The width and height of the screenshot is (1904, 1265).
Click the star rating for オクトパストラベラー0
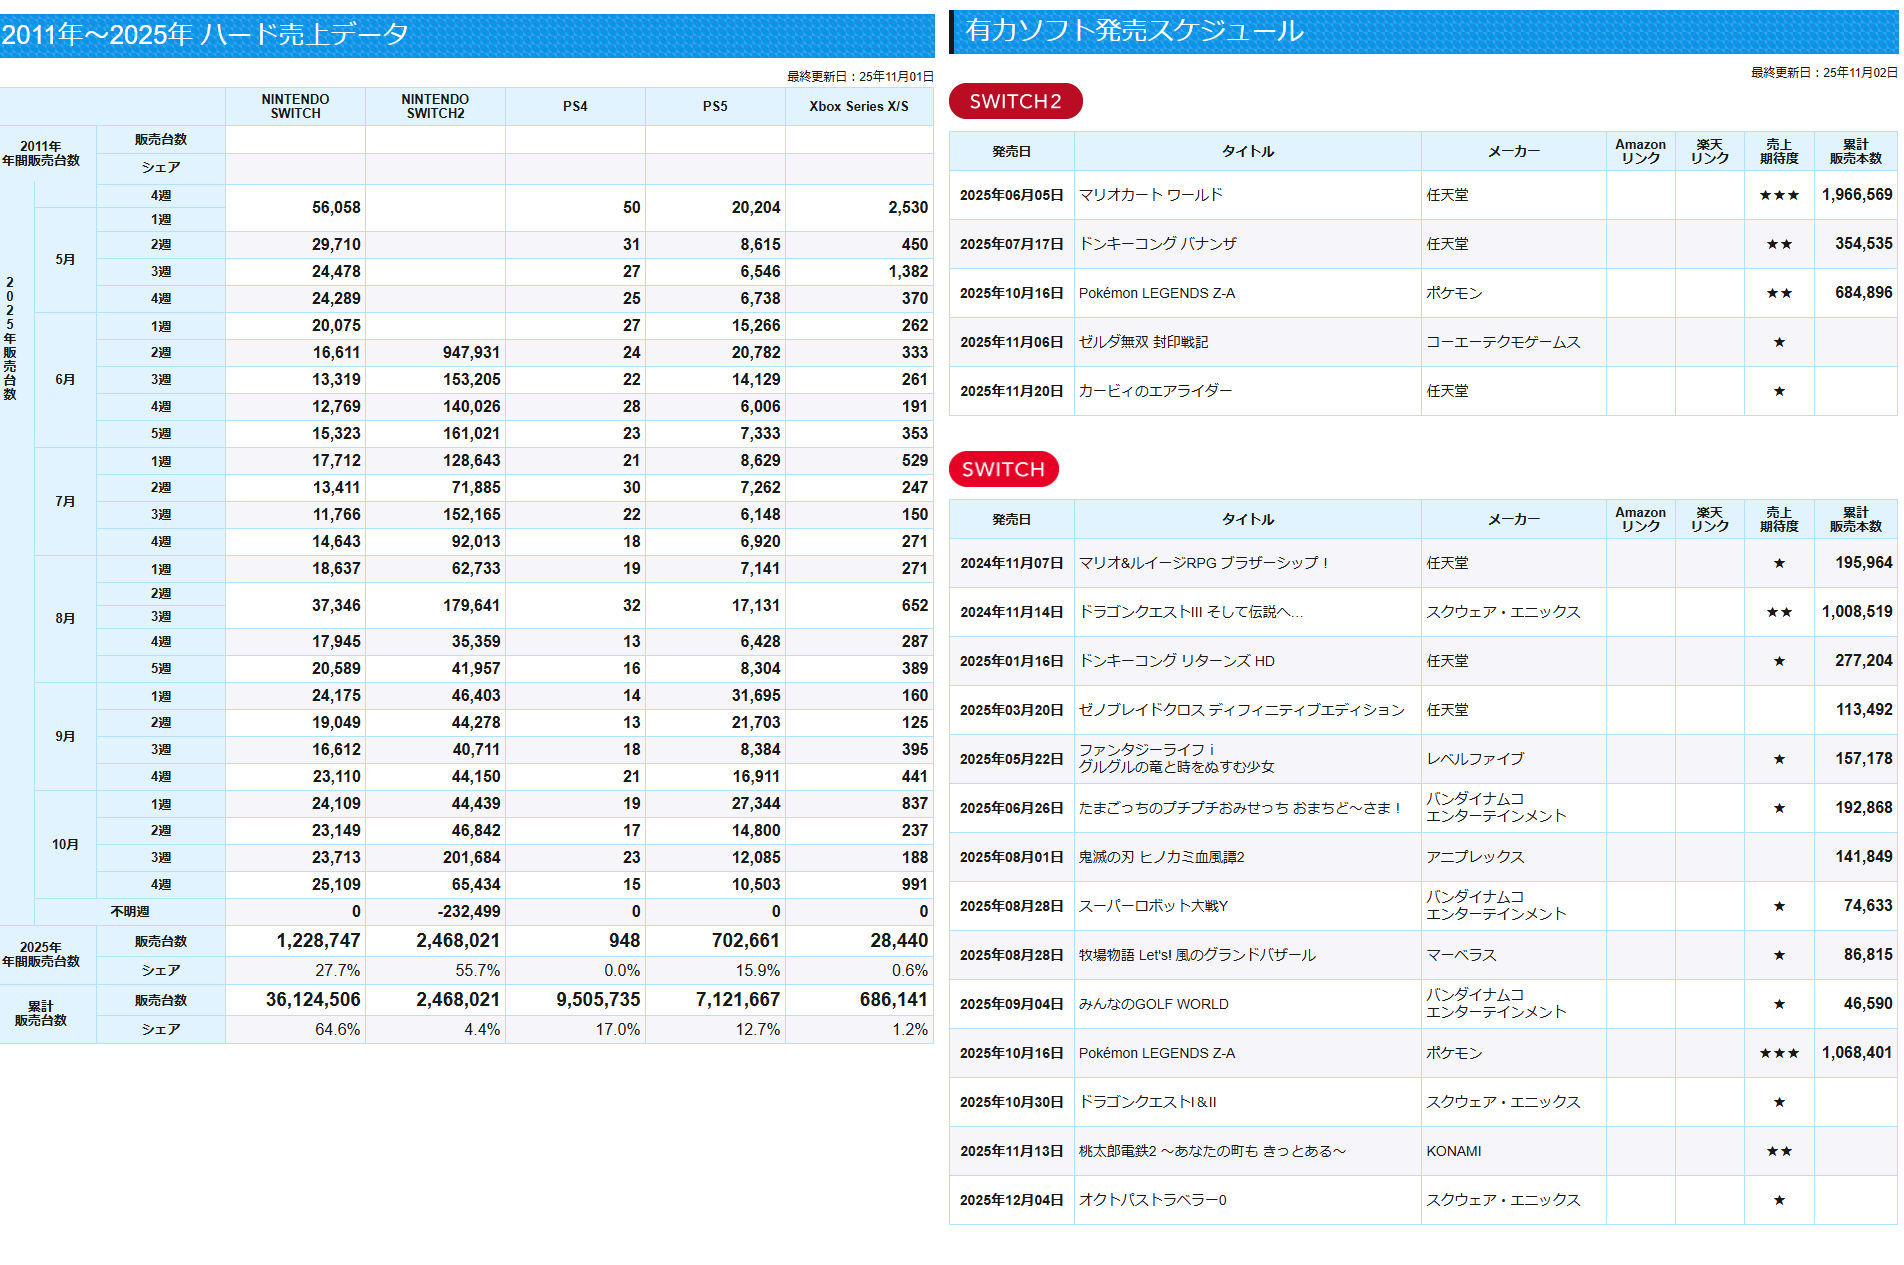click(1778, 1200)
